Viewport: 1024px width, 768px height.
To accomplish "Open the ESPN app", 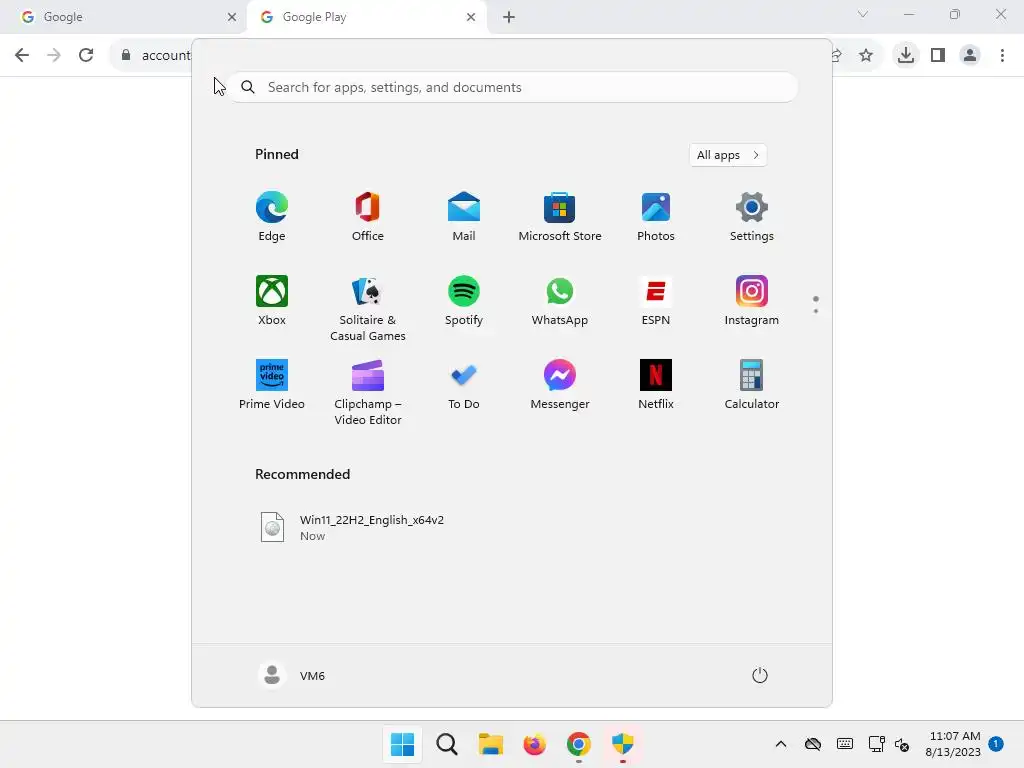I will tap(656, 301).
